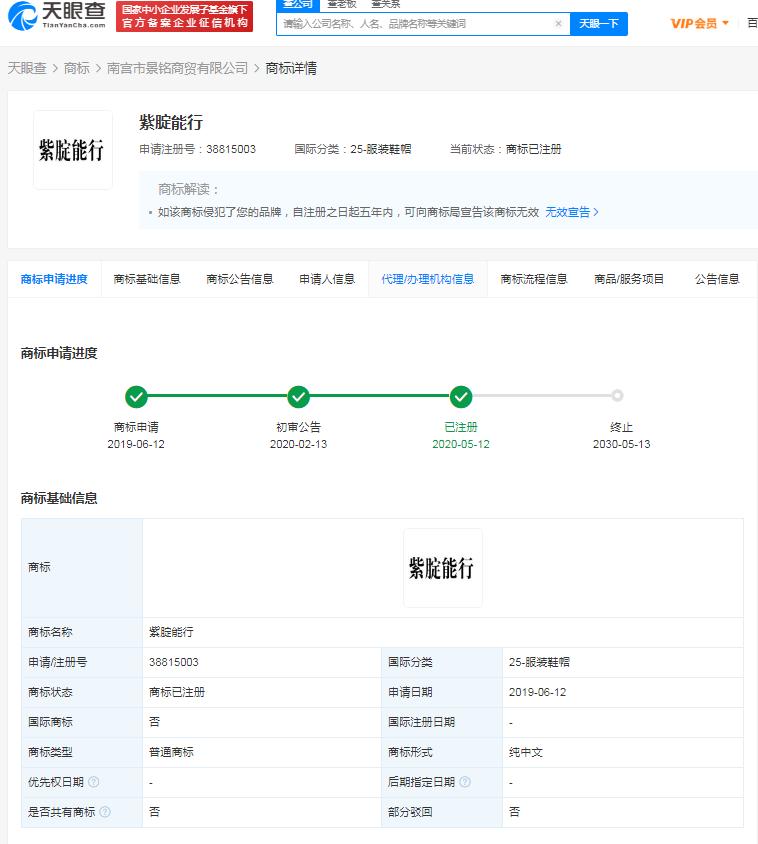Image resolution: width=758 pixels, height=844 pixels.
Task: Click the green 商标申请 checkmark step
Action: click(x=137, y=397)
